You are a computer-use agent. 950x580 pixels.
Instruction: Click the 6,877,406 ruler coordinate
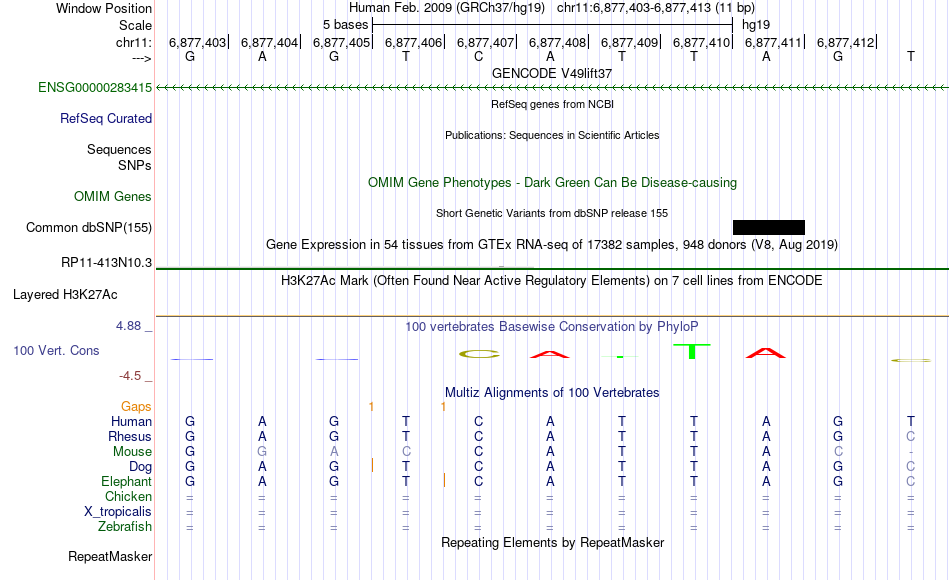coord(413,42)
